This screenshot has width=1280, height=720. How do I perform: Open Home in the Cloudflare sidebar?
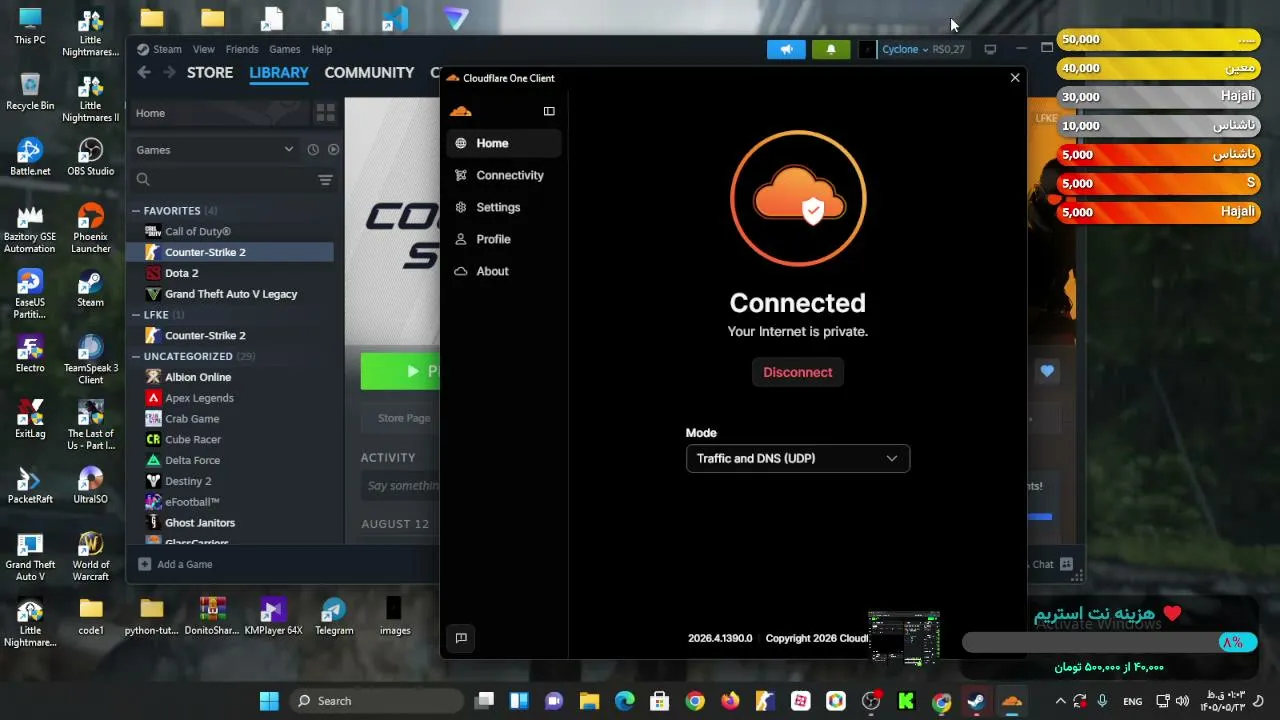point(504,143)
